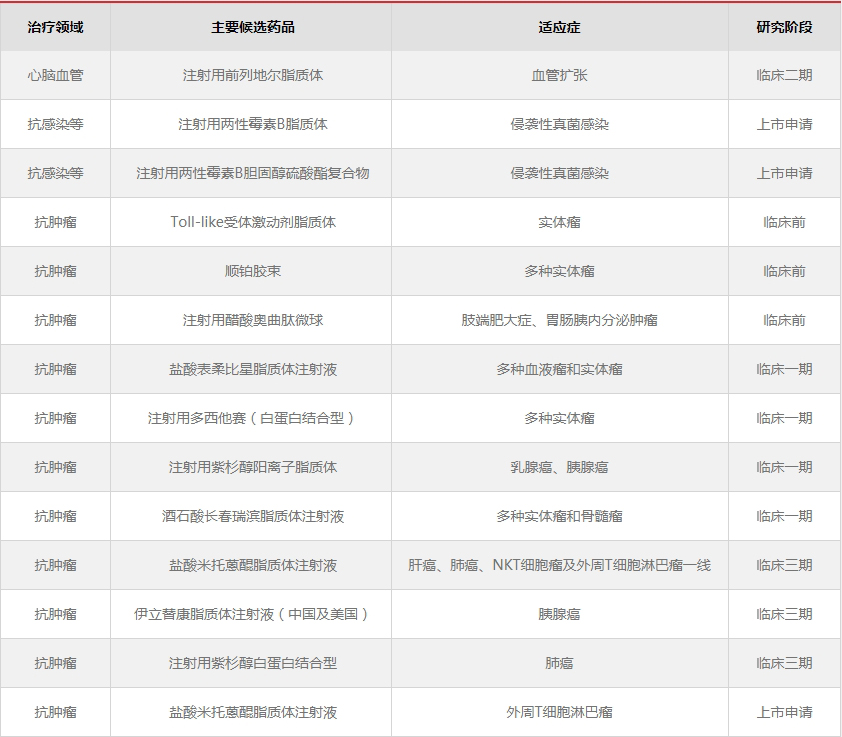Select 注射用多西他赛(白蛋白结合型) entry
The image size is (842, 737).
point(252,418)
